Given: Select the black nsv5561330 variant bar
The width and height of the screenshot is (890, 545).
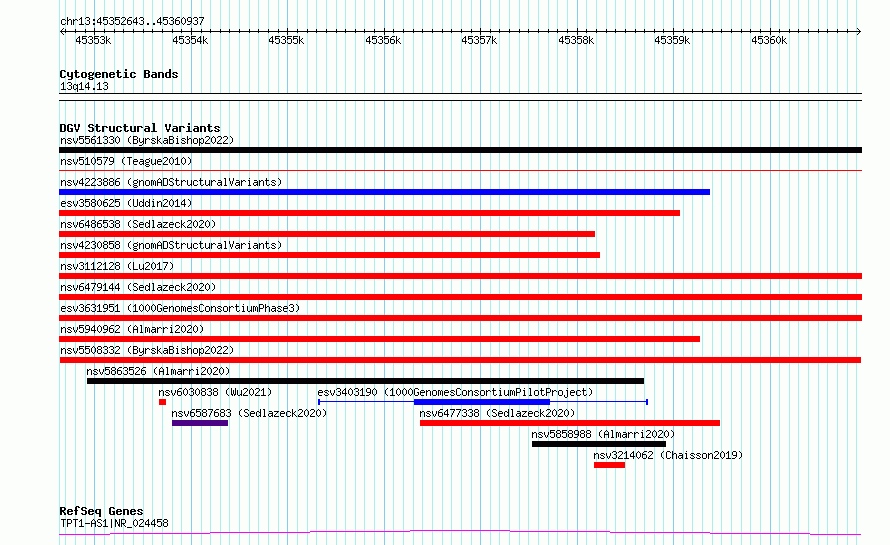Looking at the screenshot, I should pyautogui.click(x=460, y=150).
